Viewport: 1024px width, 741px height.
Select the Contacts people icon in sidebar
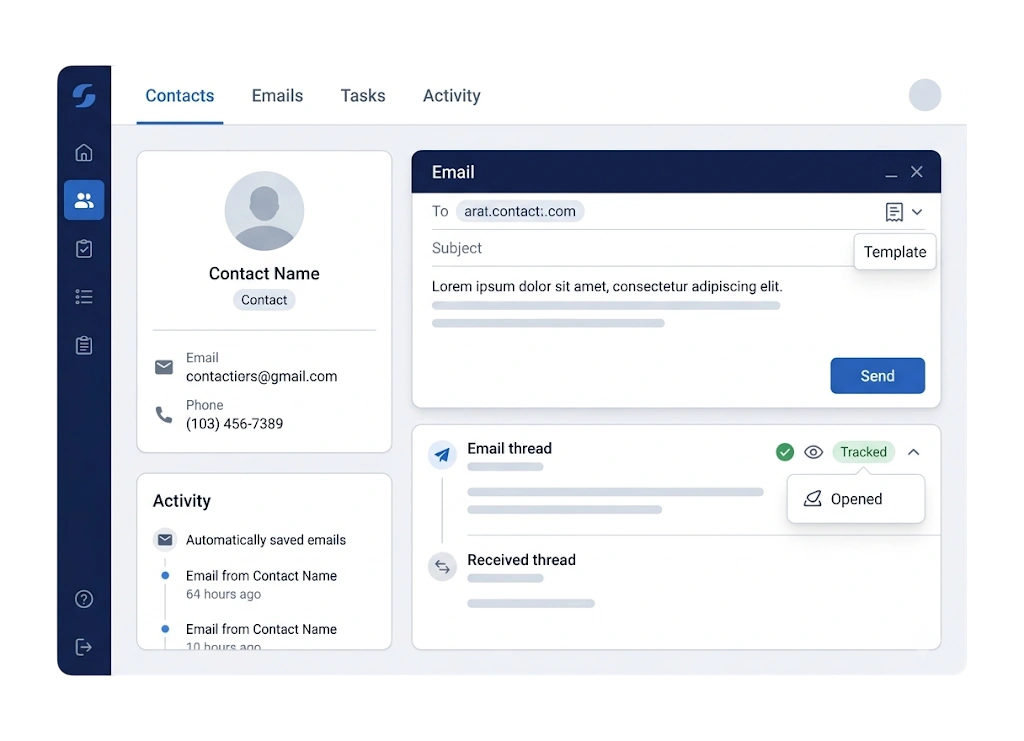tap(84, 200)
